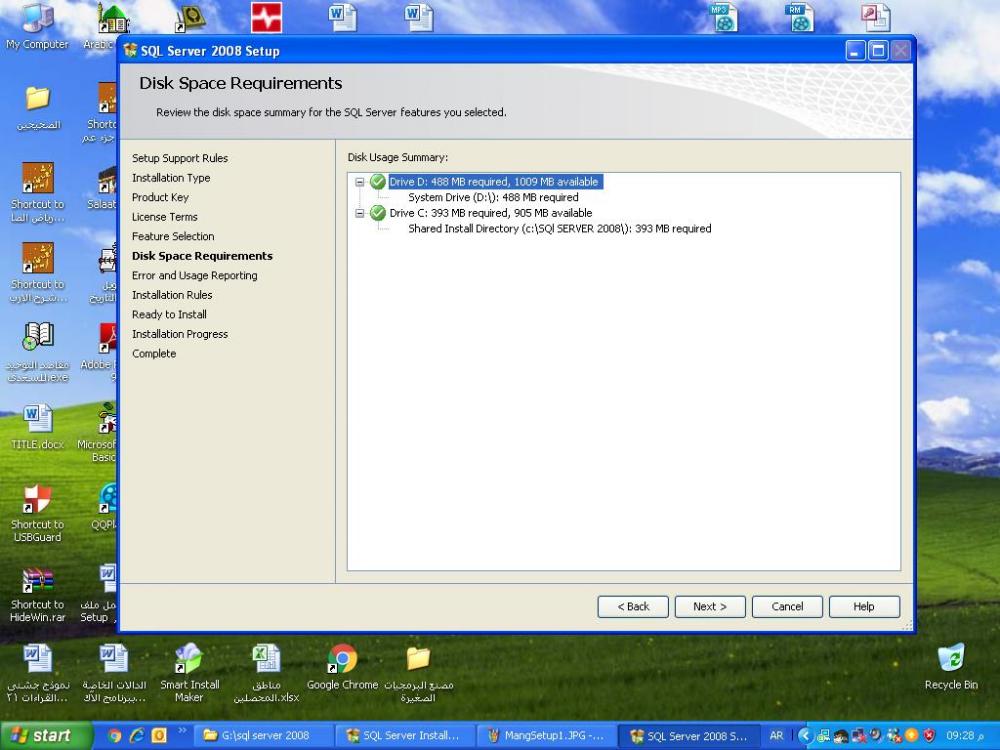Open My Computer desktop icon

(x=37, y=26)
